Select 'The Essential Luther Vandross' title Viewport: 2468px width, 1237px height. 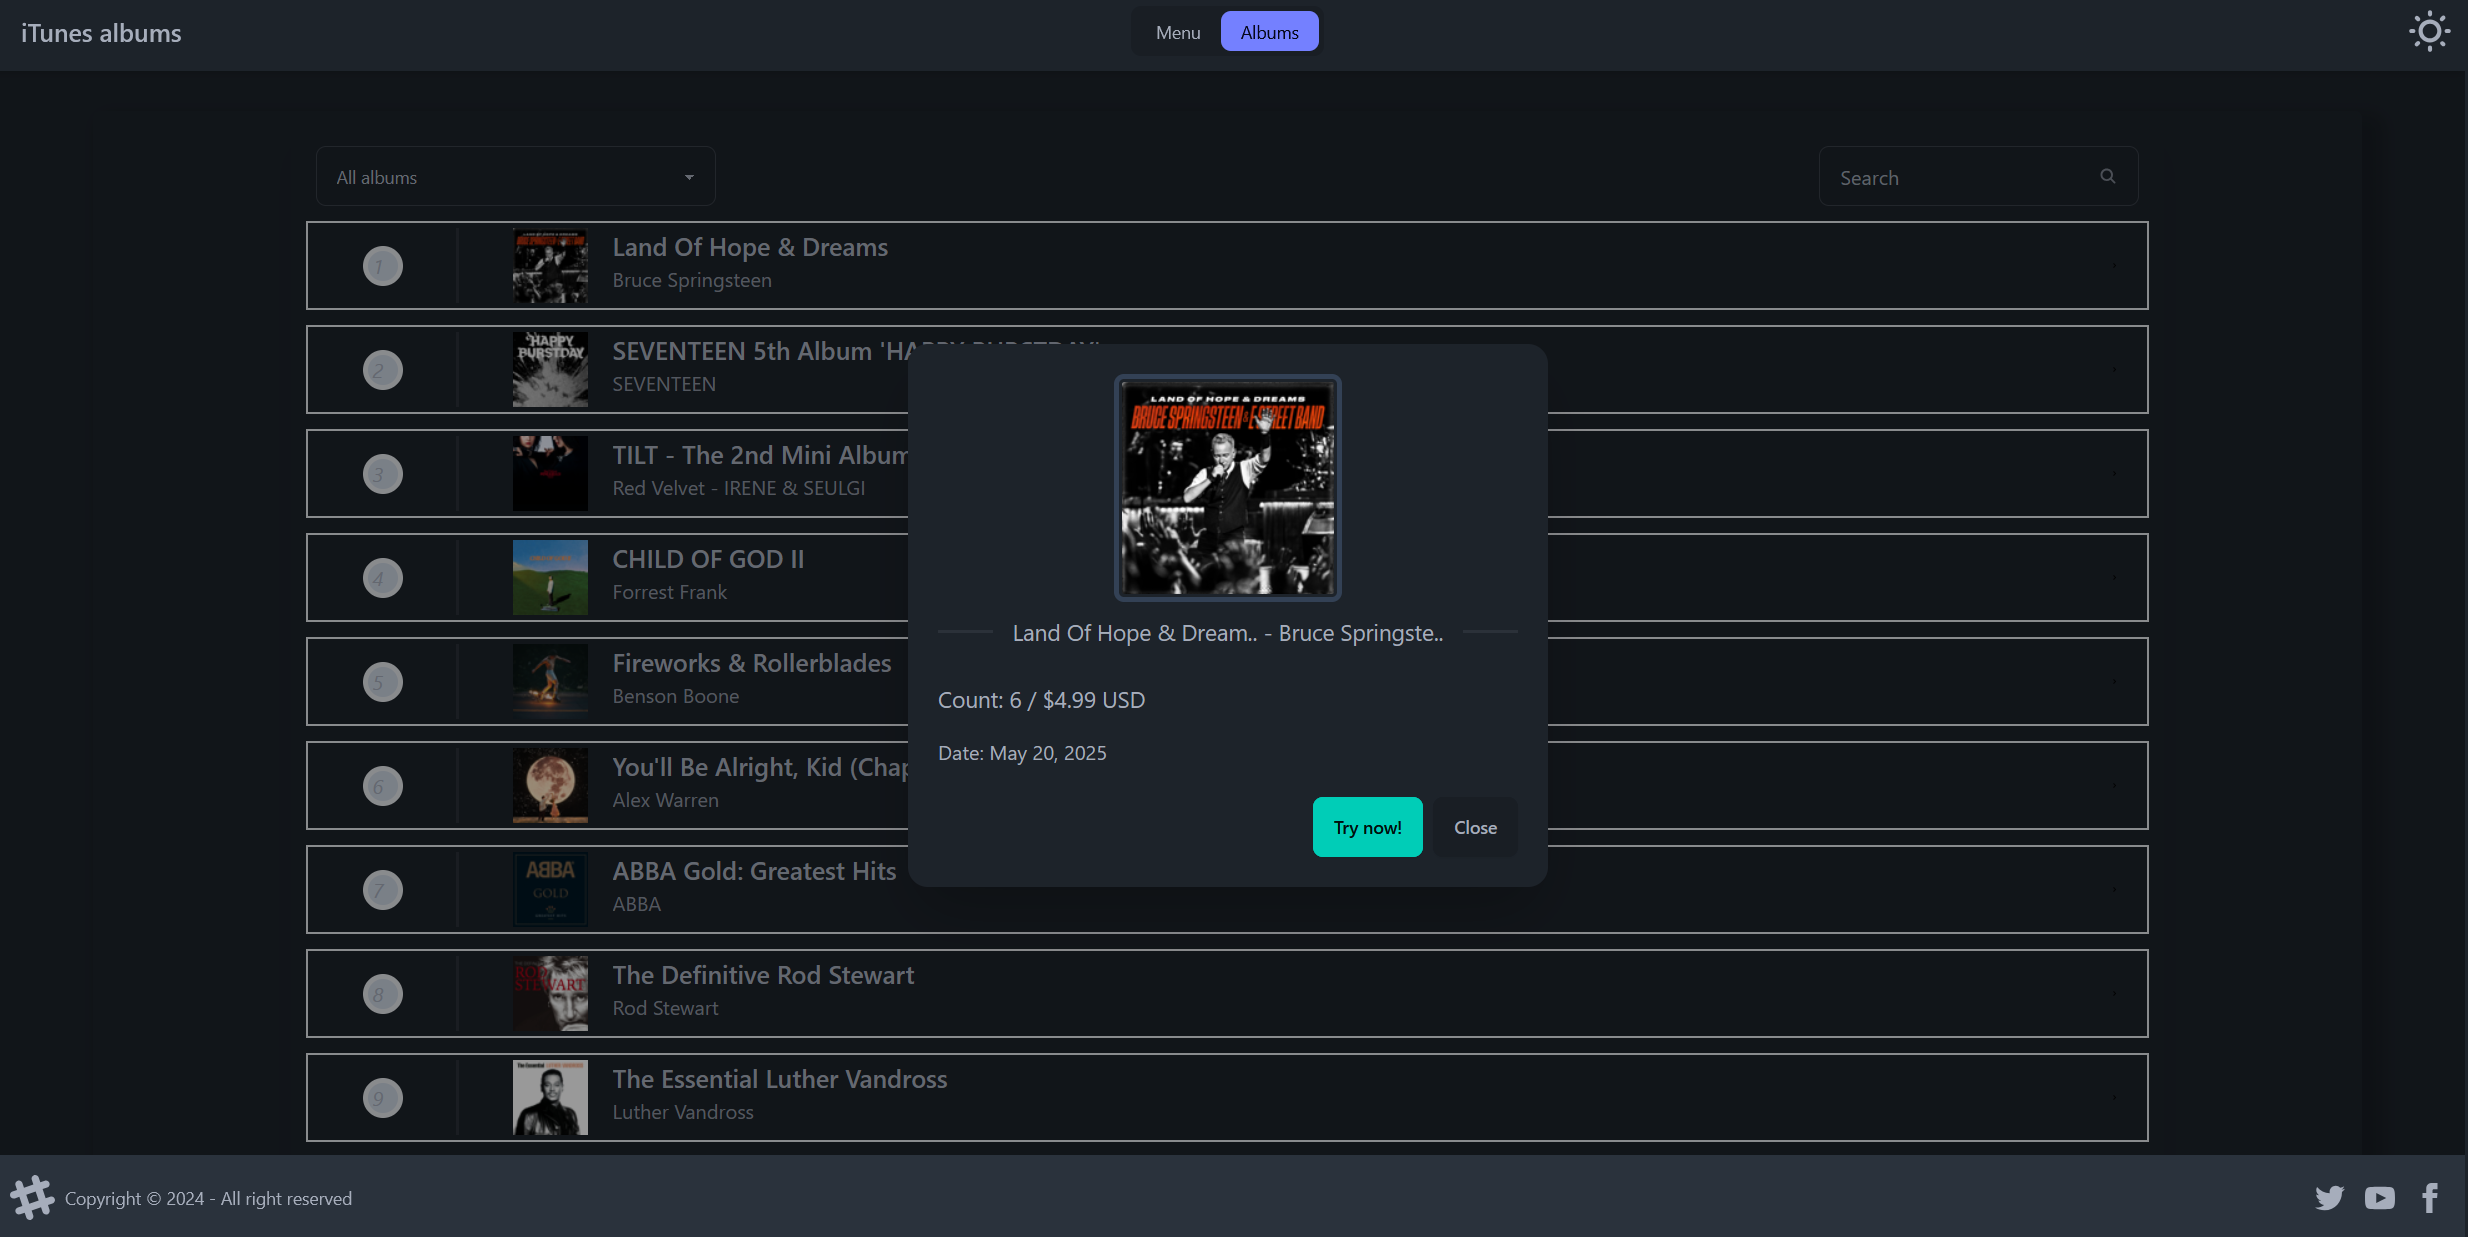click(x=780, y=1079)
